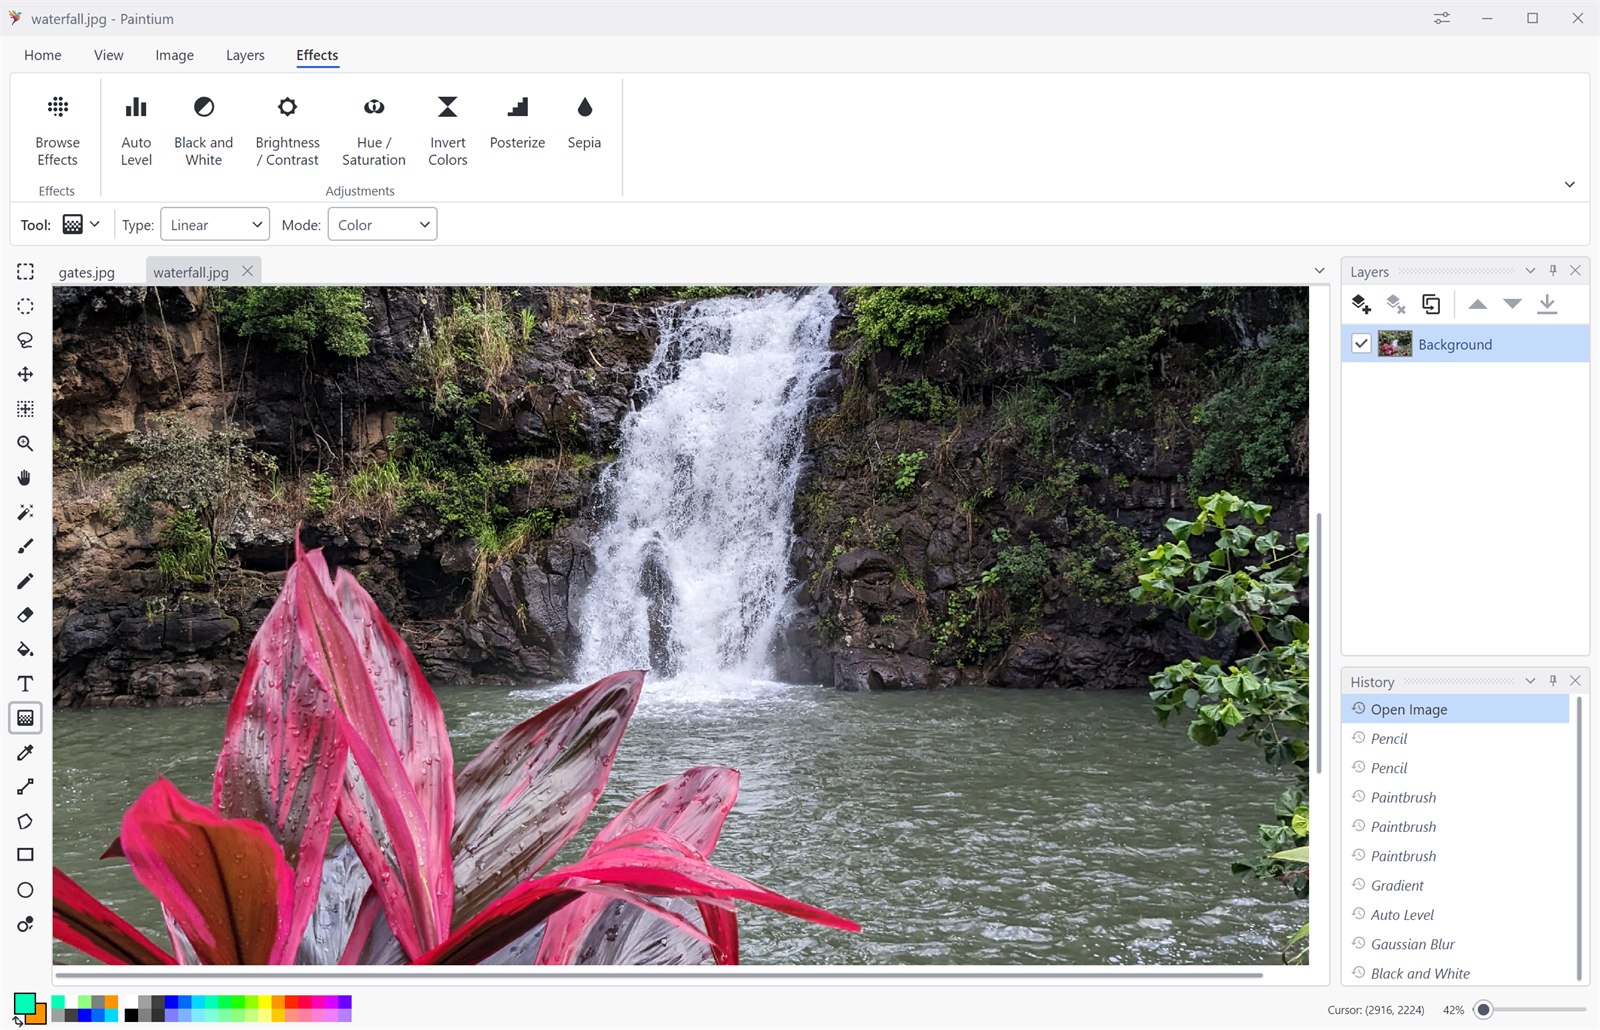Open the Layers ribbon tab
The height and width of the screenshot is (1030, 1600).
click(x=245, y=55)
